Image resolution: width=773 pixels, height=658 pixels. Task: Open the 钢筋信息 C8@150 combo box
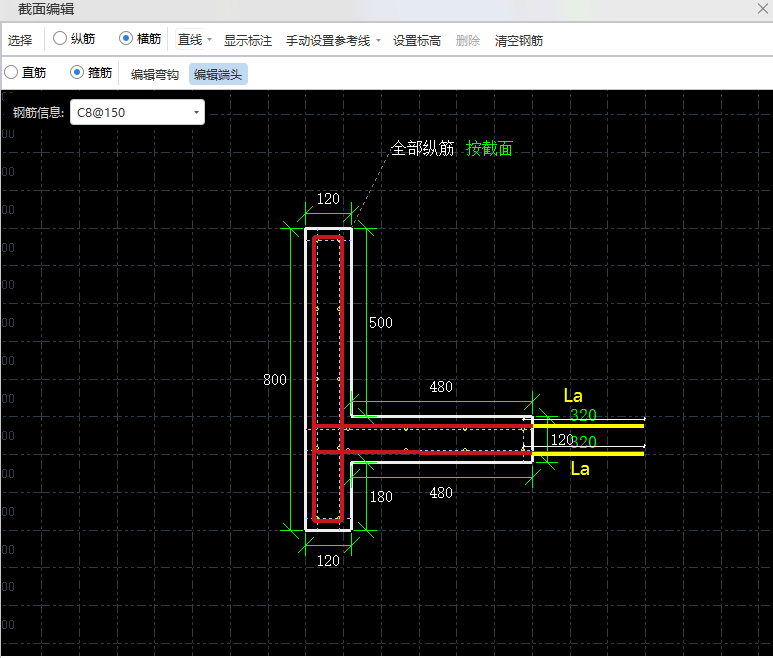tap(137, 112)
